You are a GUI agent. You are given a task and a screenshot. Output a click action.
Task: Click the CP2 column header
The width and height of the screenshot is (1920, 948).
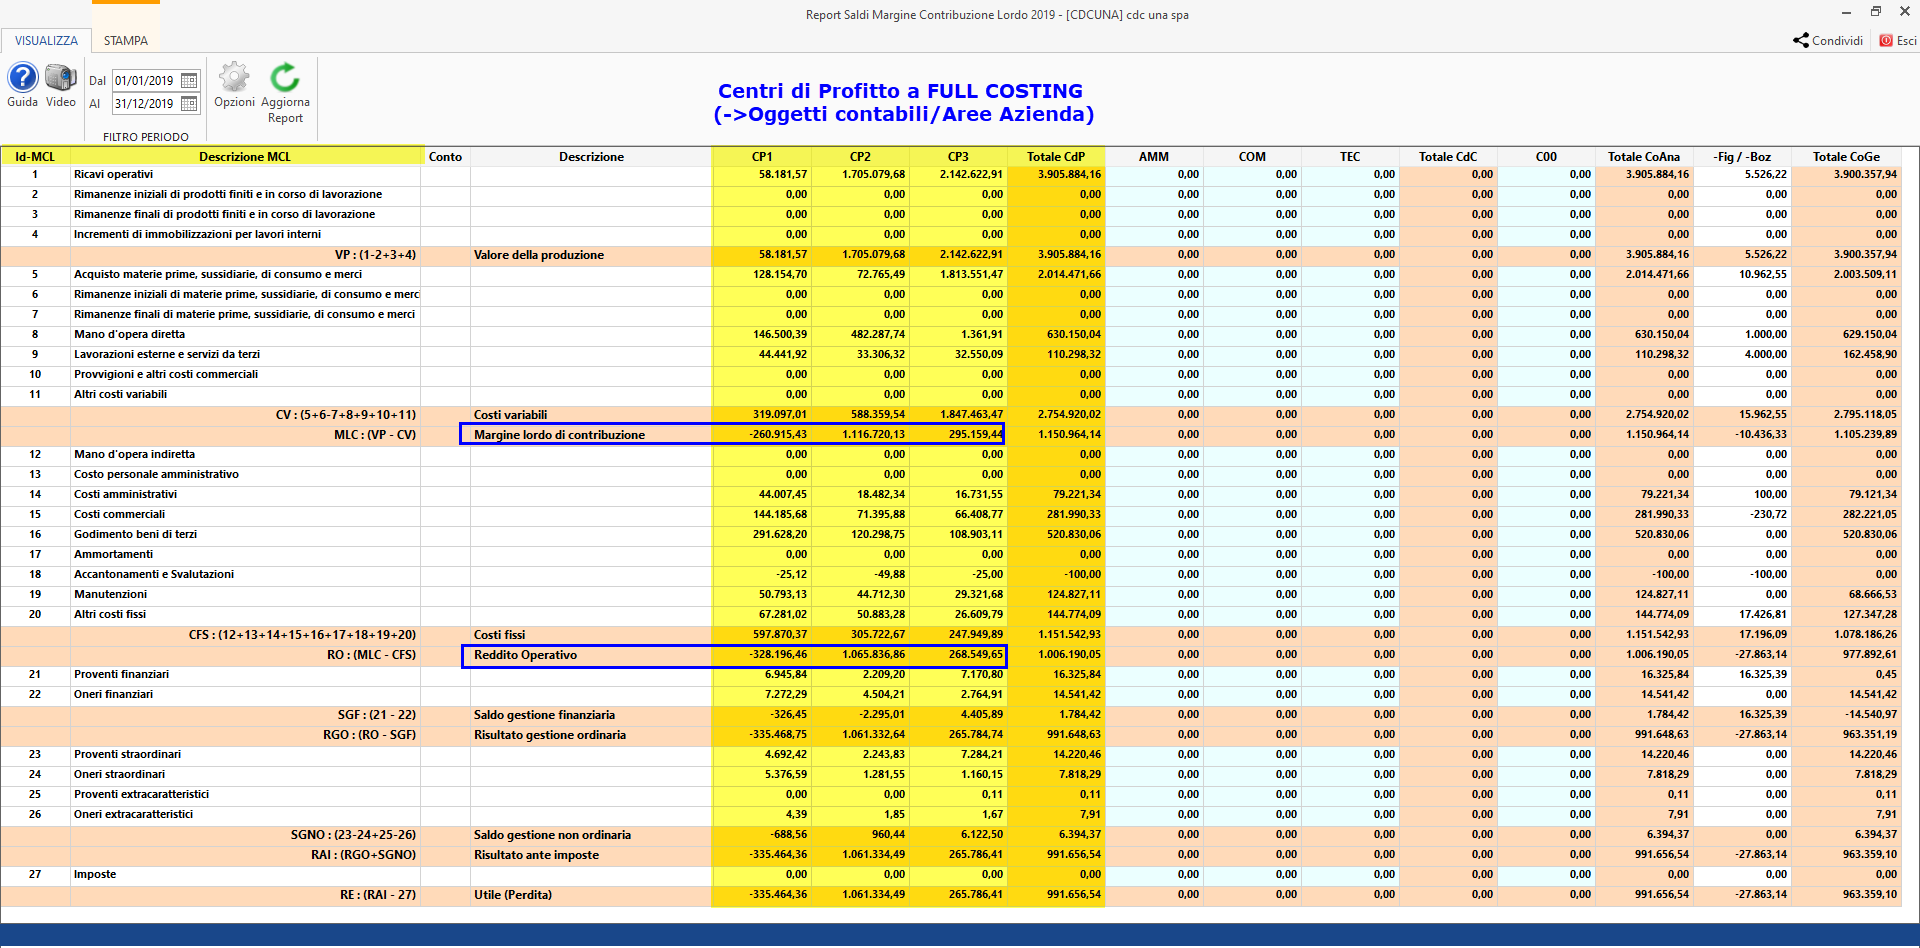(860, 157)
